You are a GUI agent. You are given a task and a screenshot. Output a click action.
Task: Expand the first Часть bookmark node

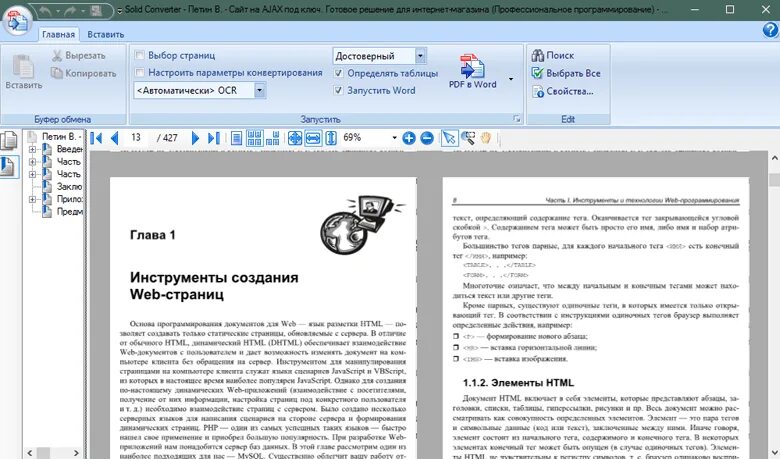[x=32, y=162]
